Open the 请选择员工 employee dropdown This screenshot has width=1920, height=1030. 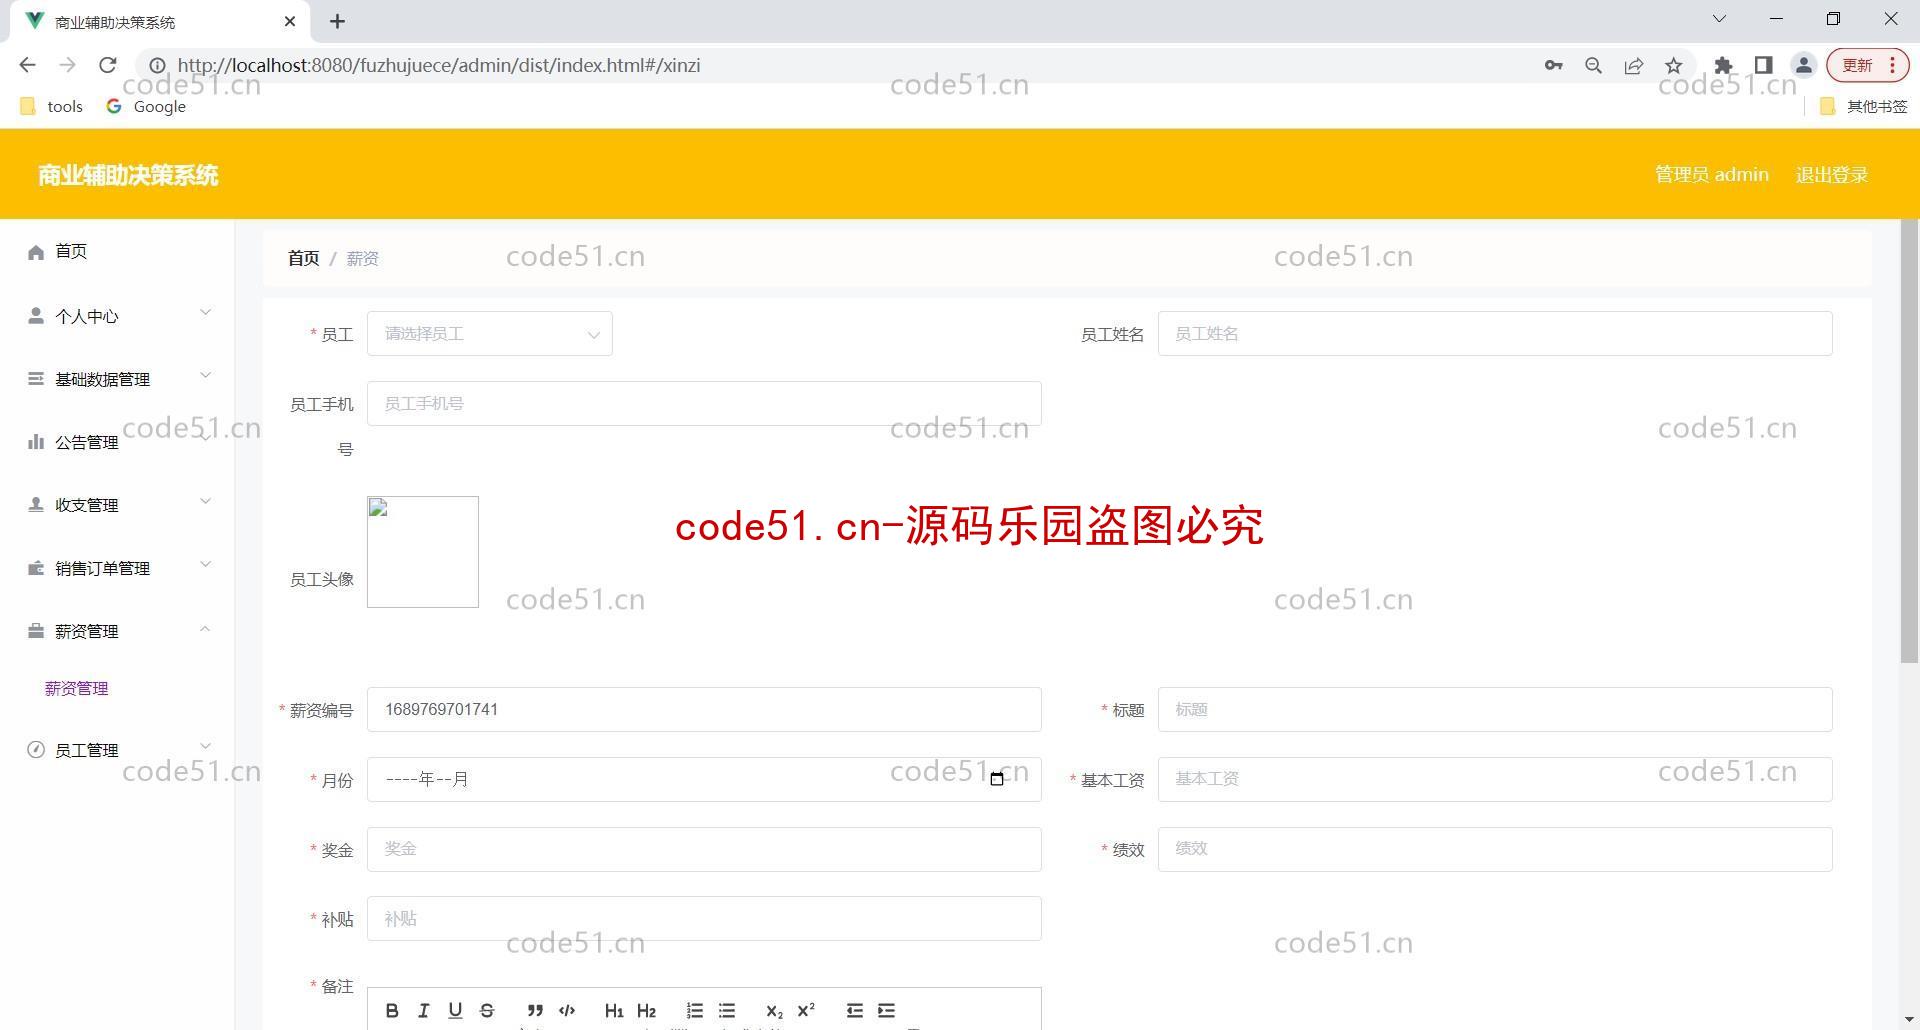(x=490, y=334)
